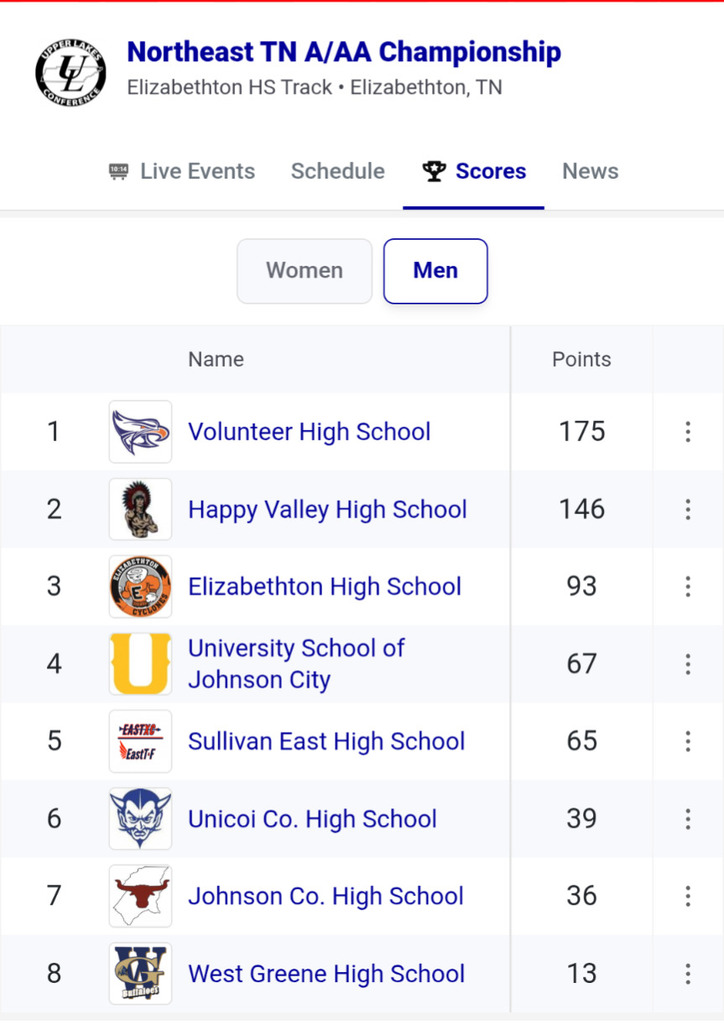The width and height of the screenshot is (724, 1024).
Task: Click West Greene Buffaloes logo
Action: [140, 973]
